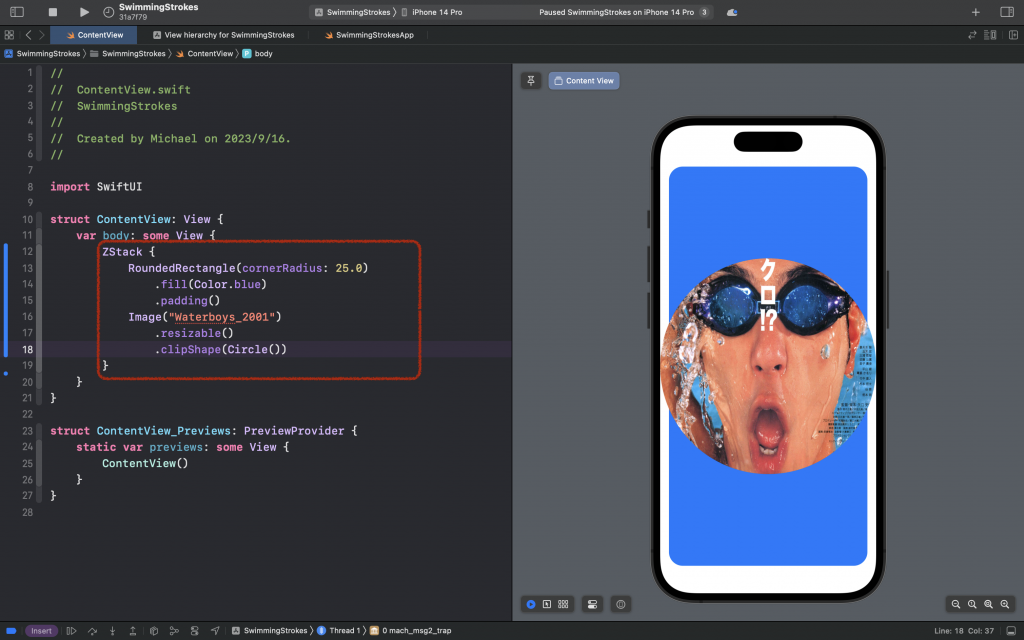This screenshot has width=1024, height=640.
Task: Step into in the debugger
Action: 112,631
